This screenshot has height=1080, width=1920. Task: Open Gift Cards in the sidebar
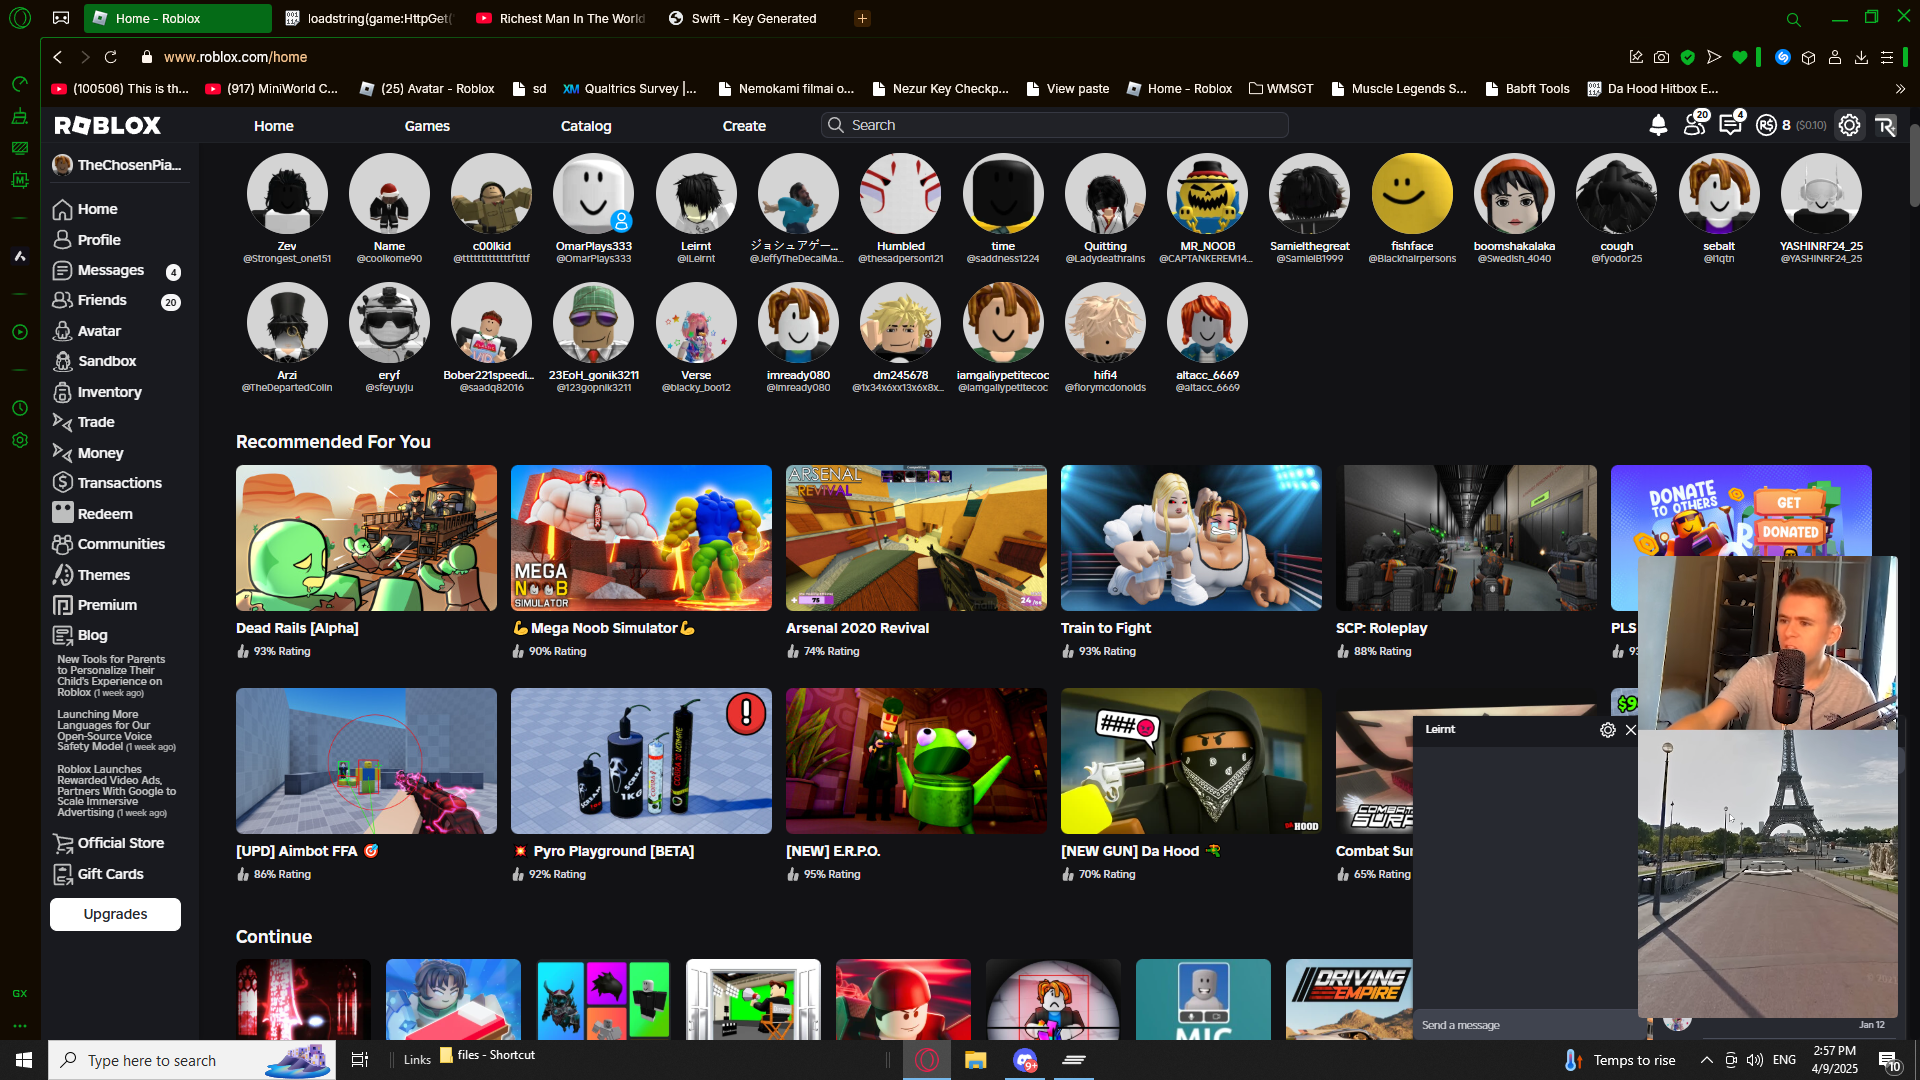pos(110,874)
